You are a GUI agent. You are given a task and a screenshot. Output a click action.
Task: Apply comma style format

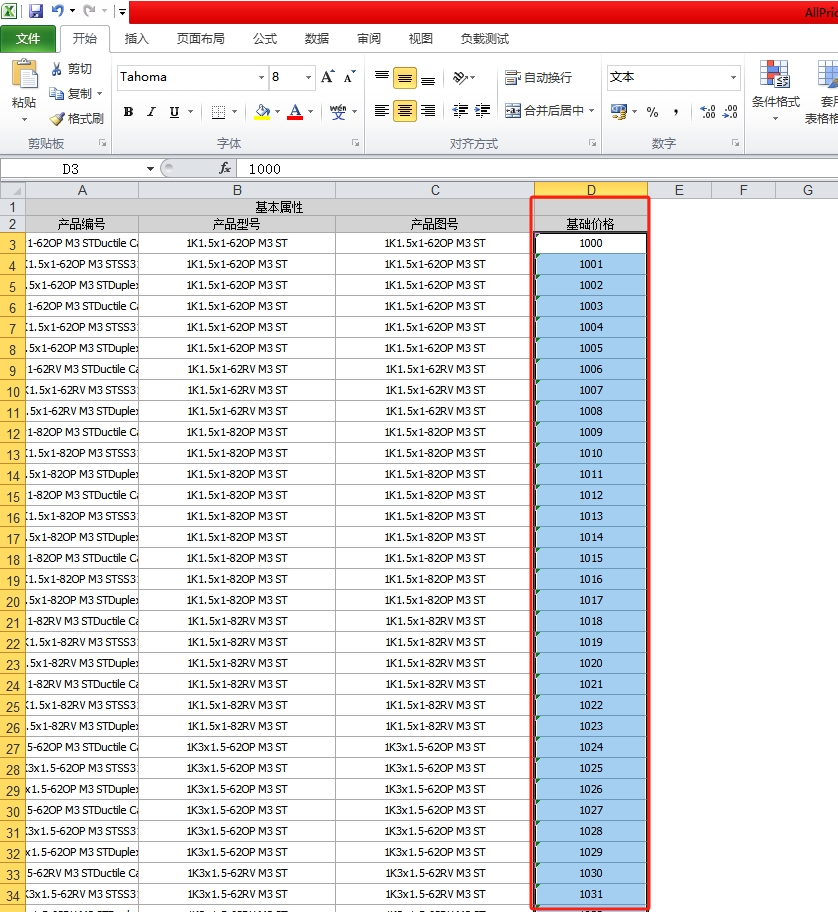[x=676, y=112]
